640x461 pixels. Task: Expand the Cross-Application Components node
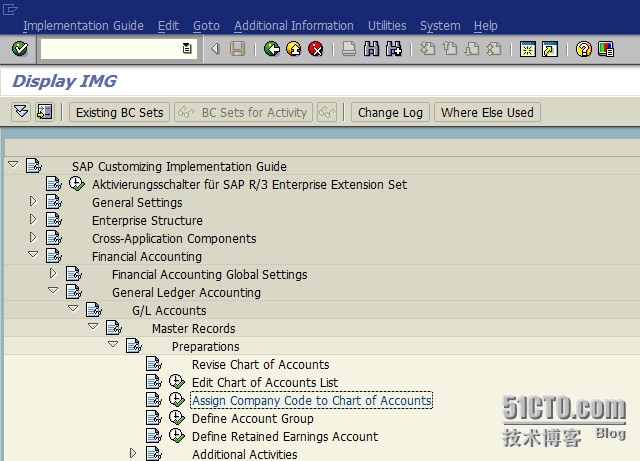33,237
